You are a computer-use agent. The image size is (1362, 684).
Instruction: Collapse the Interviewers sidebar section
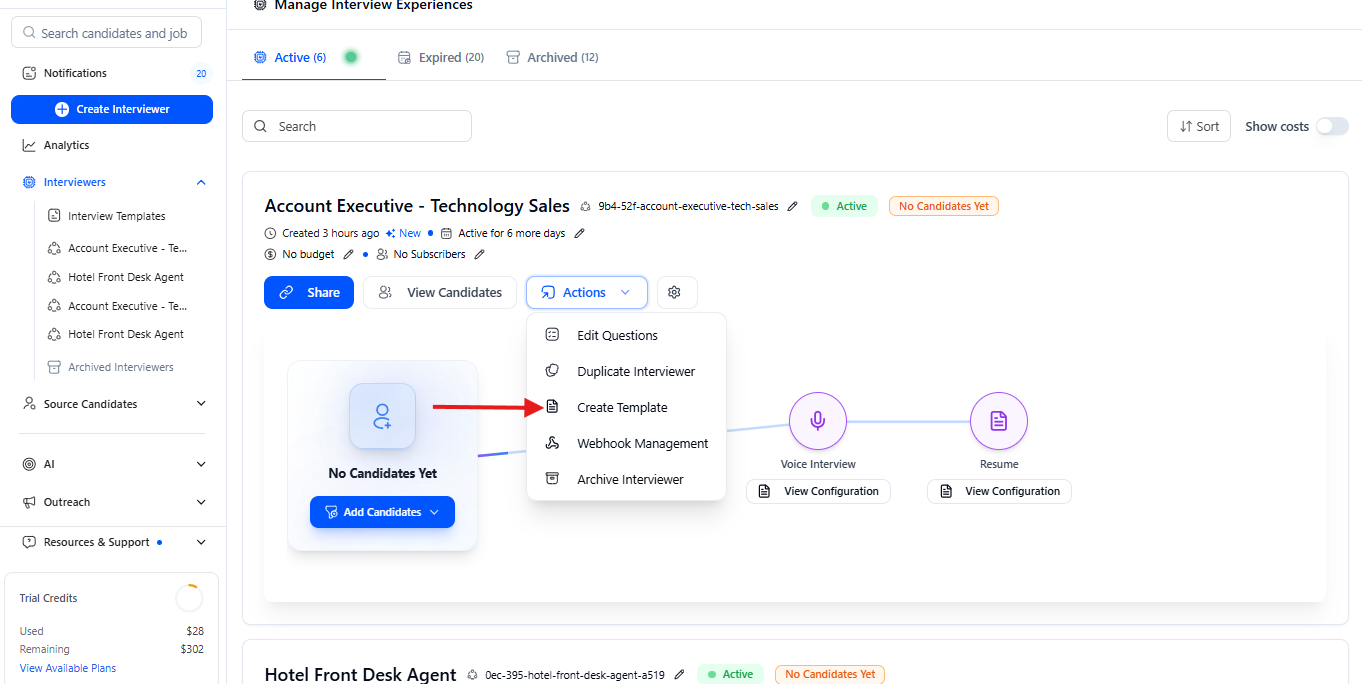(201, 182)
